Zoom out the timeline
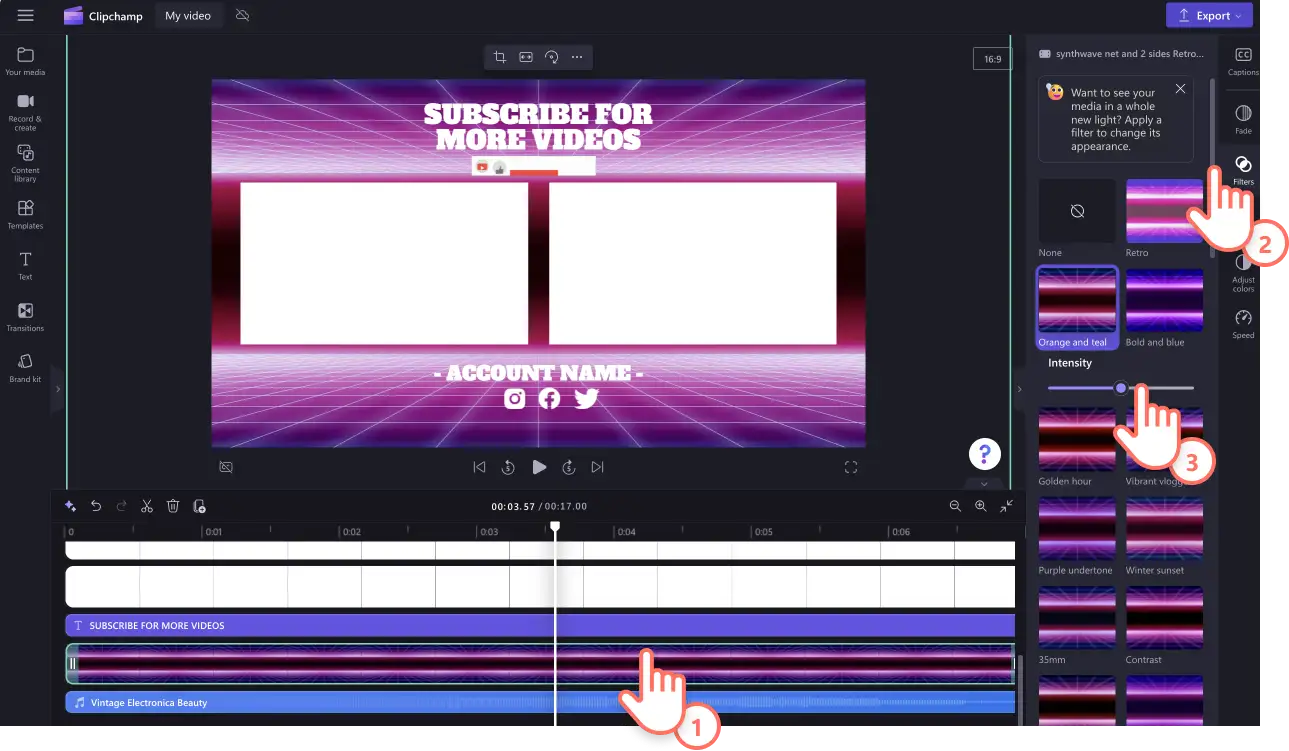The image size is (1289, 751). click(955, 506)
